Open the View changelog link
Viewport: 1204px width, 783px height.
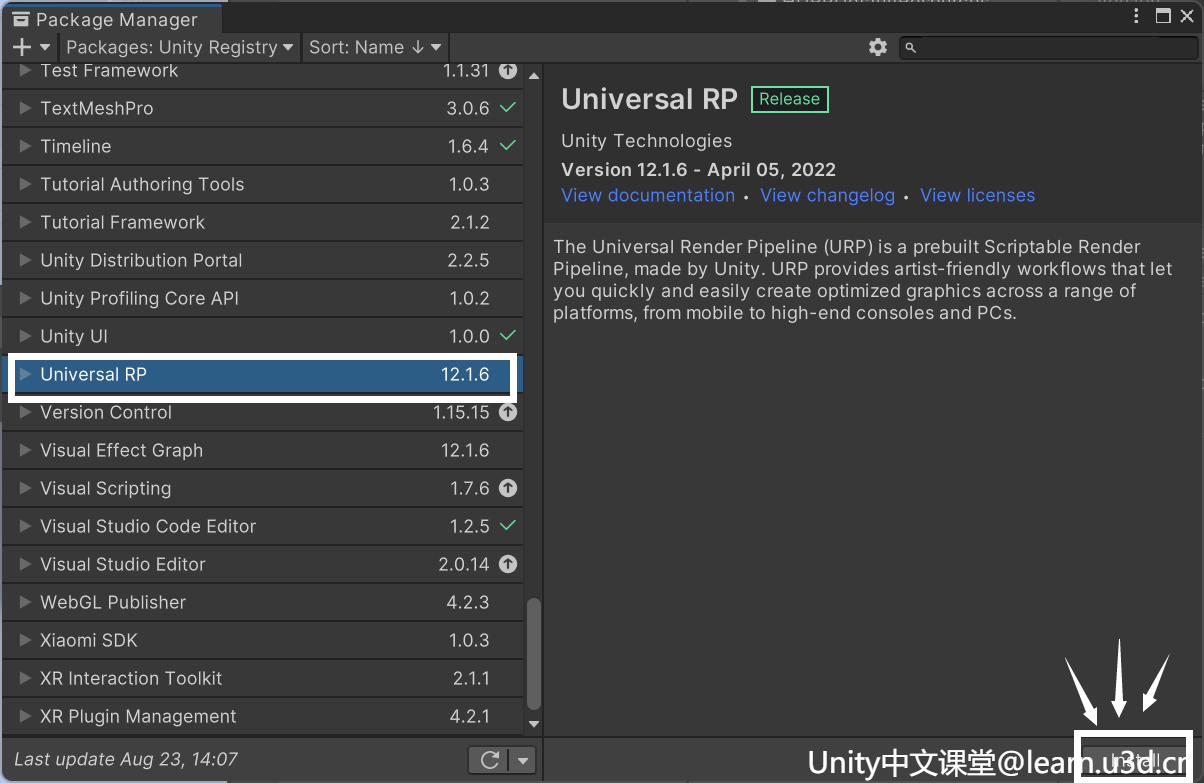(x=827, y=195)
